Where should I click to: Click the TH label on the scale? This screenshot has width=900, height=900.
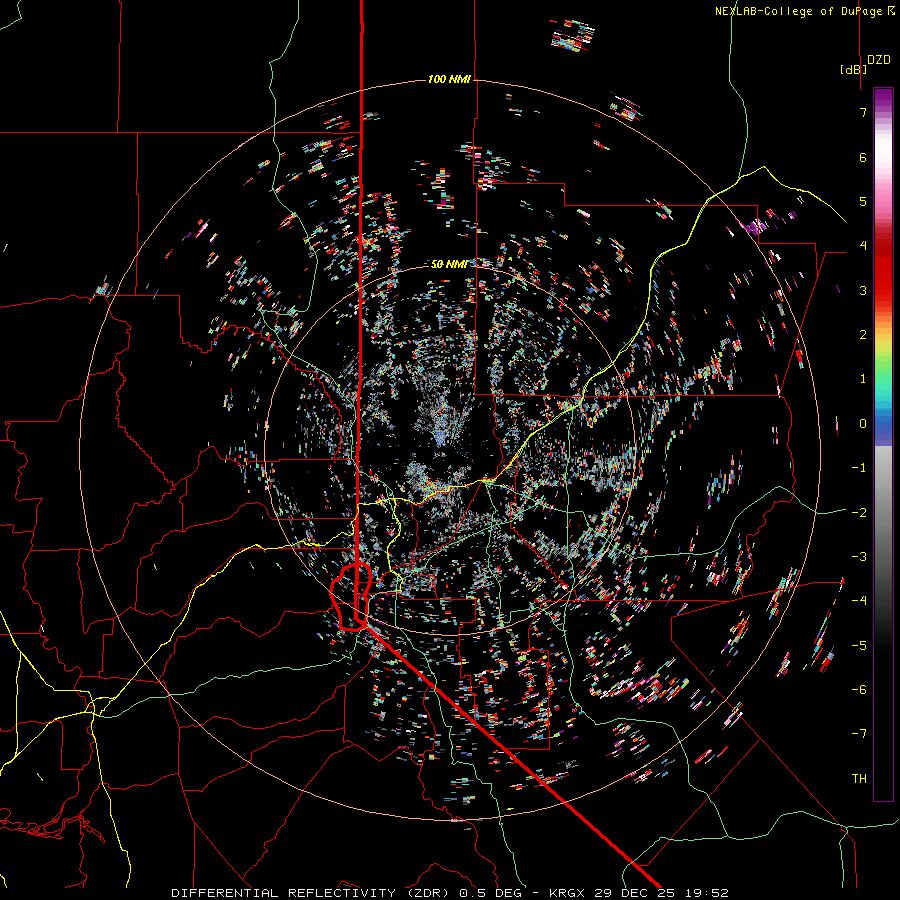(x=859, y=779)
